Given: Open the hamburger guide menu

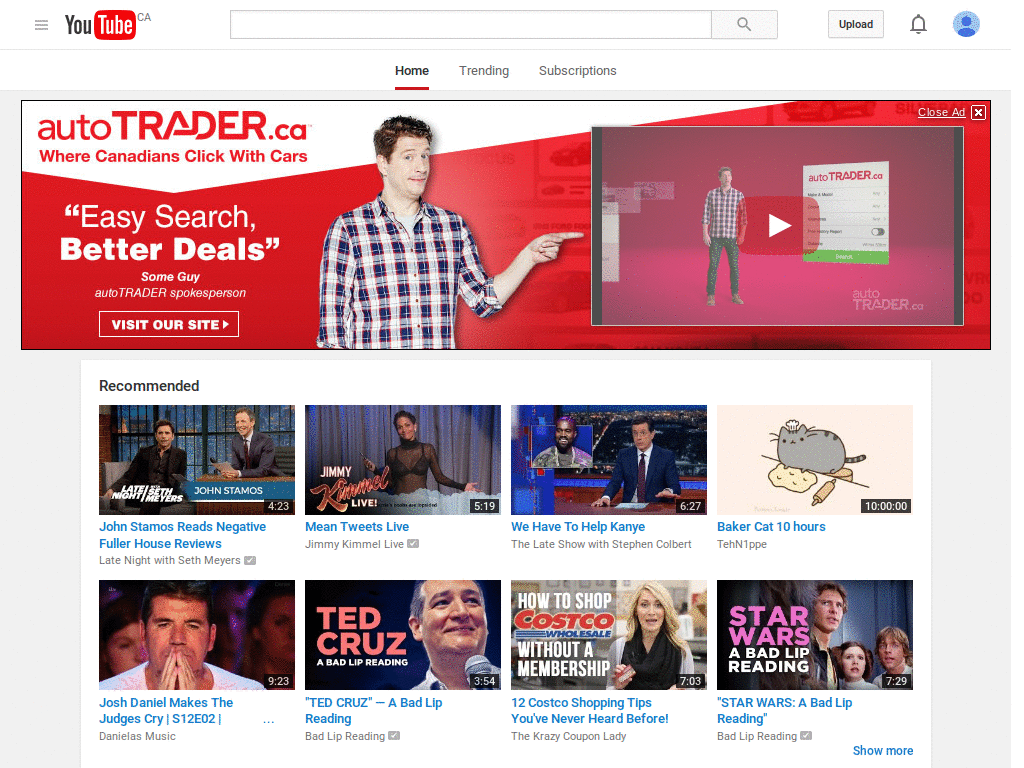Looking at the screenshot, I should pos(41,25).
